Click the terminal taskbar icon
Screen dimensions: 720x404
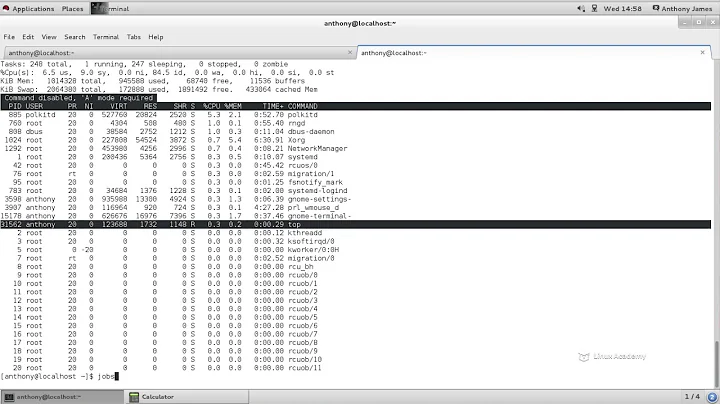coord(9,397)
